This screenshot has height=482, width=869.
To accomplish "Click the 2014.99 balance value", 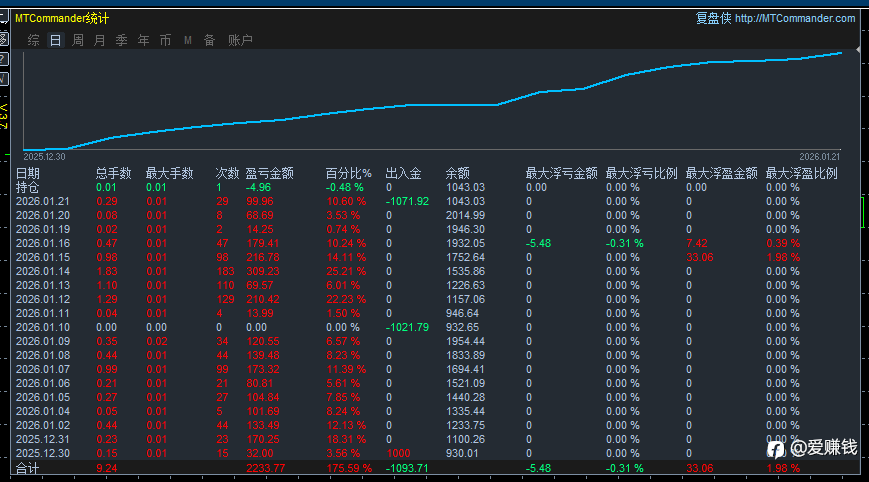I will coord(466,216).
